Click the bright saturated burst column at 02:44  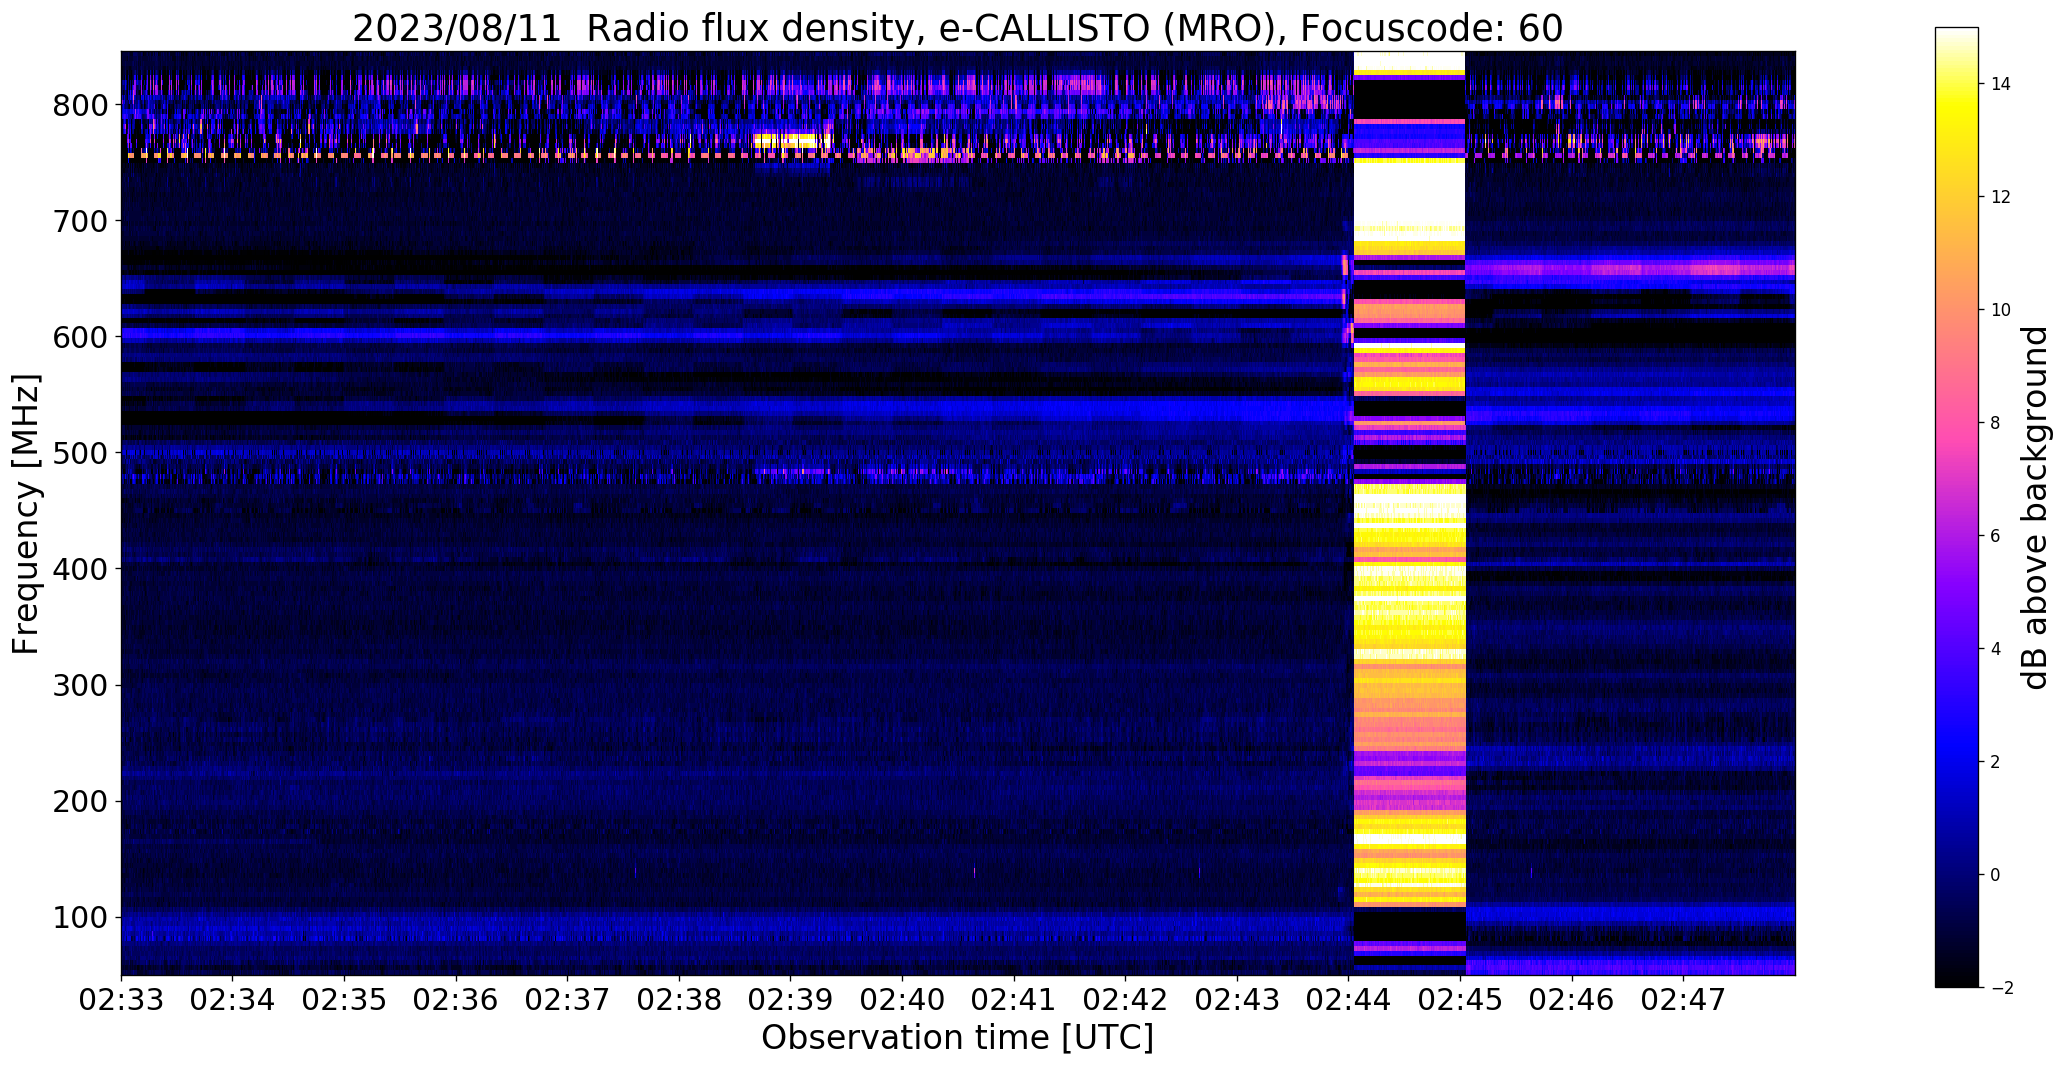1409,513
